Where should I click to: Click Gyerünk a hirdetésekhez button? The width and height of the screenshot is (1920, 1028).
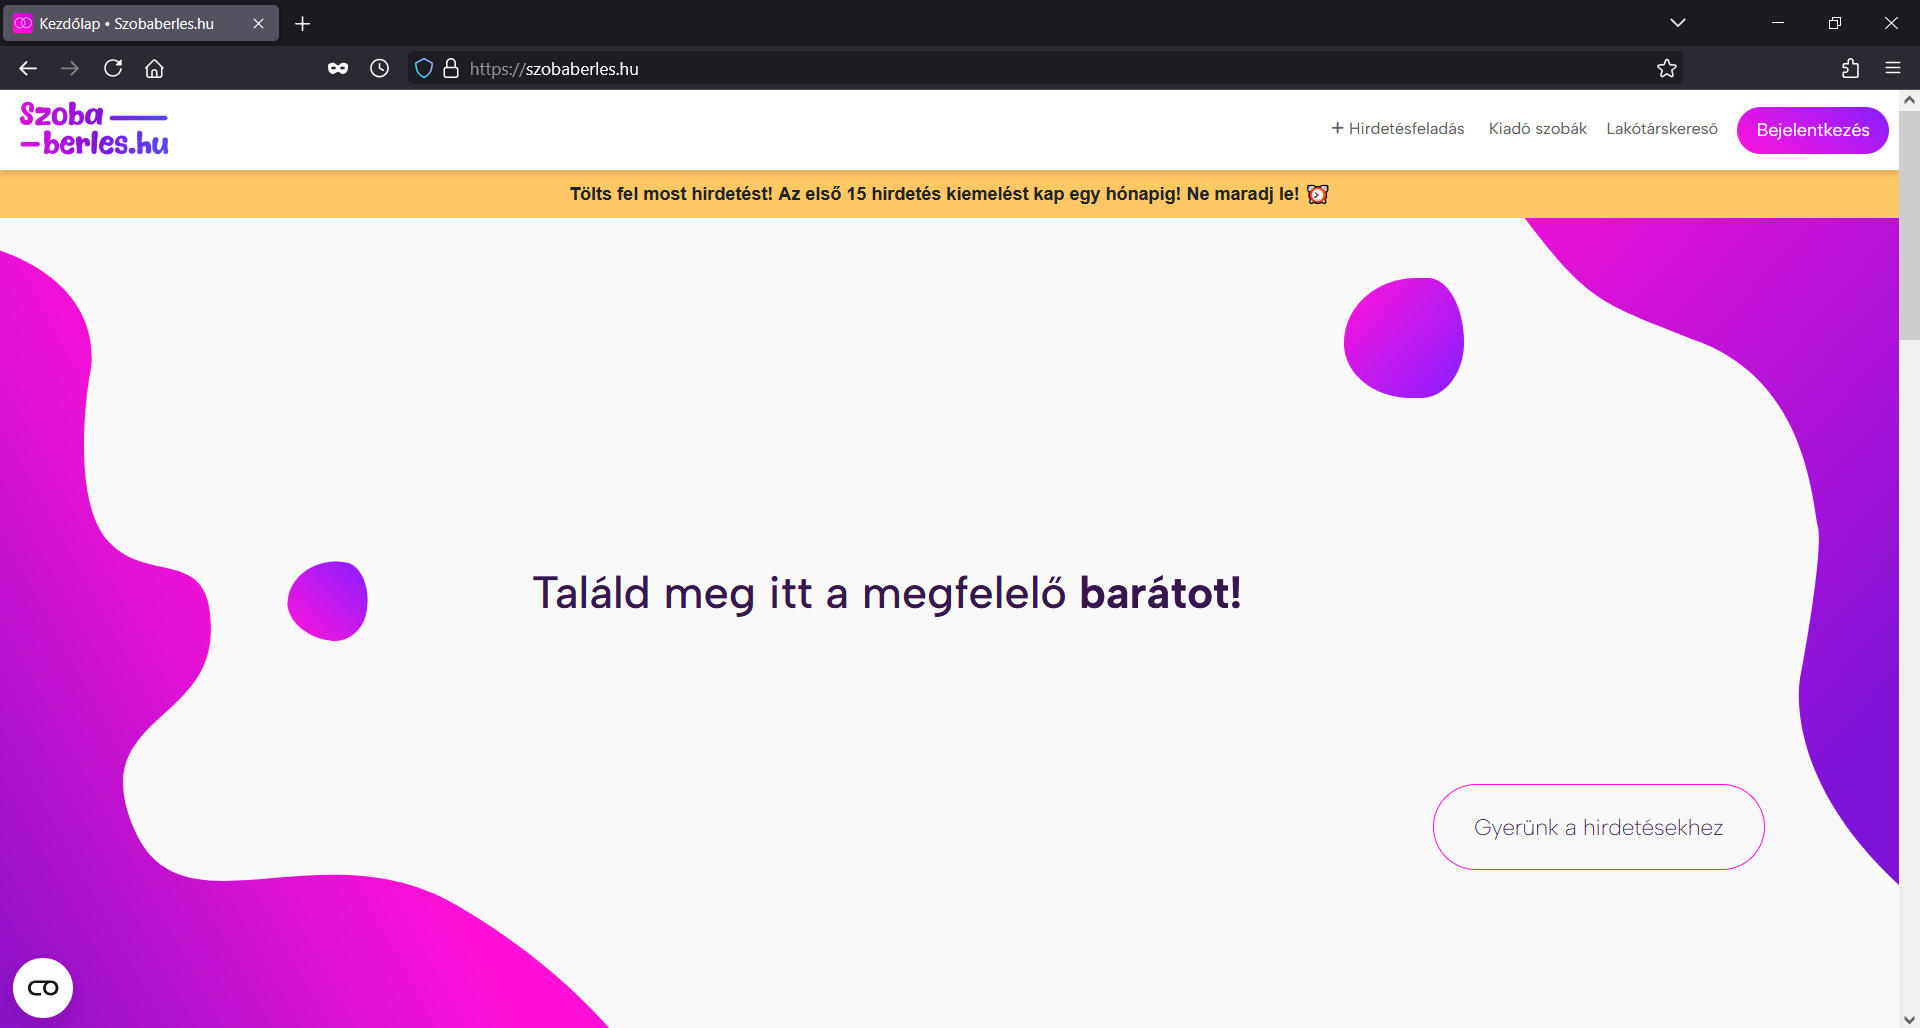(1598, 827)
